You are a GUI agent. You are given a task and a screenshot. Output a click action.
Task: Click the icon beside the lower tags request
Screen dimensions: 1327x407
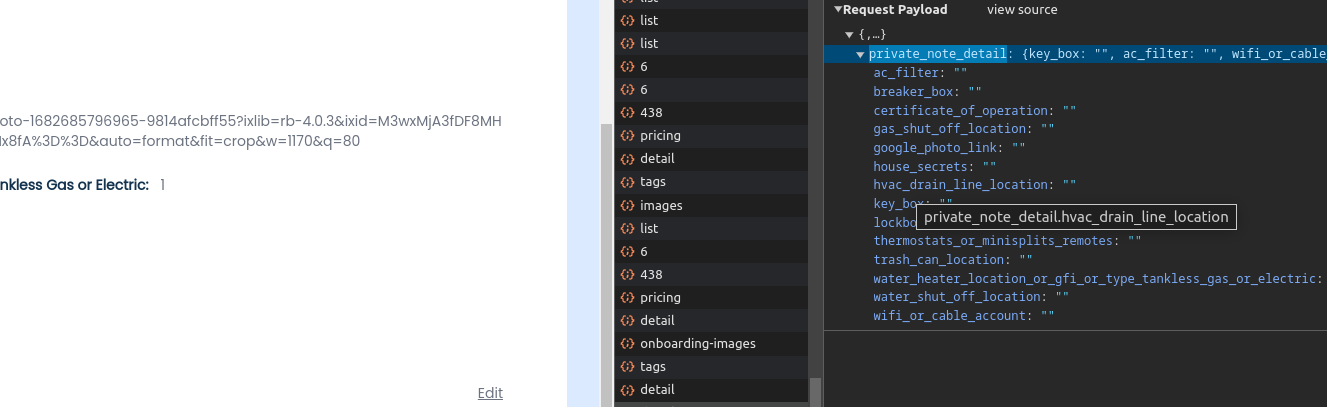pyautogui.click(x=627, y=366)
